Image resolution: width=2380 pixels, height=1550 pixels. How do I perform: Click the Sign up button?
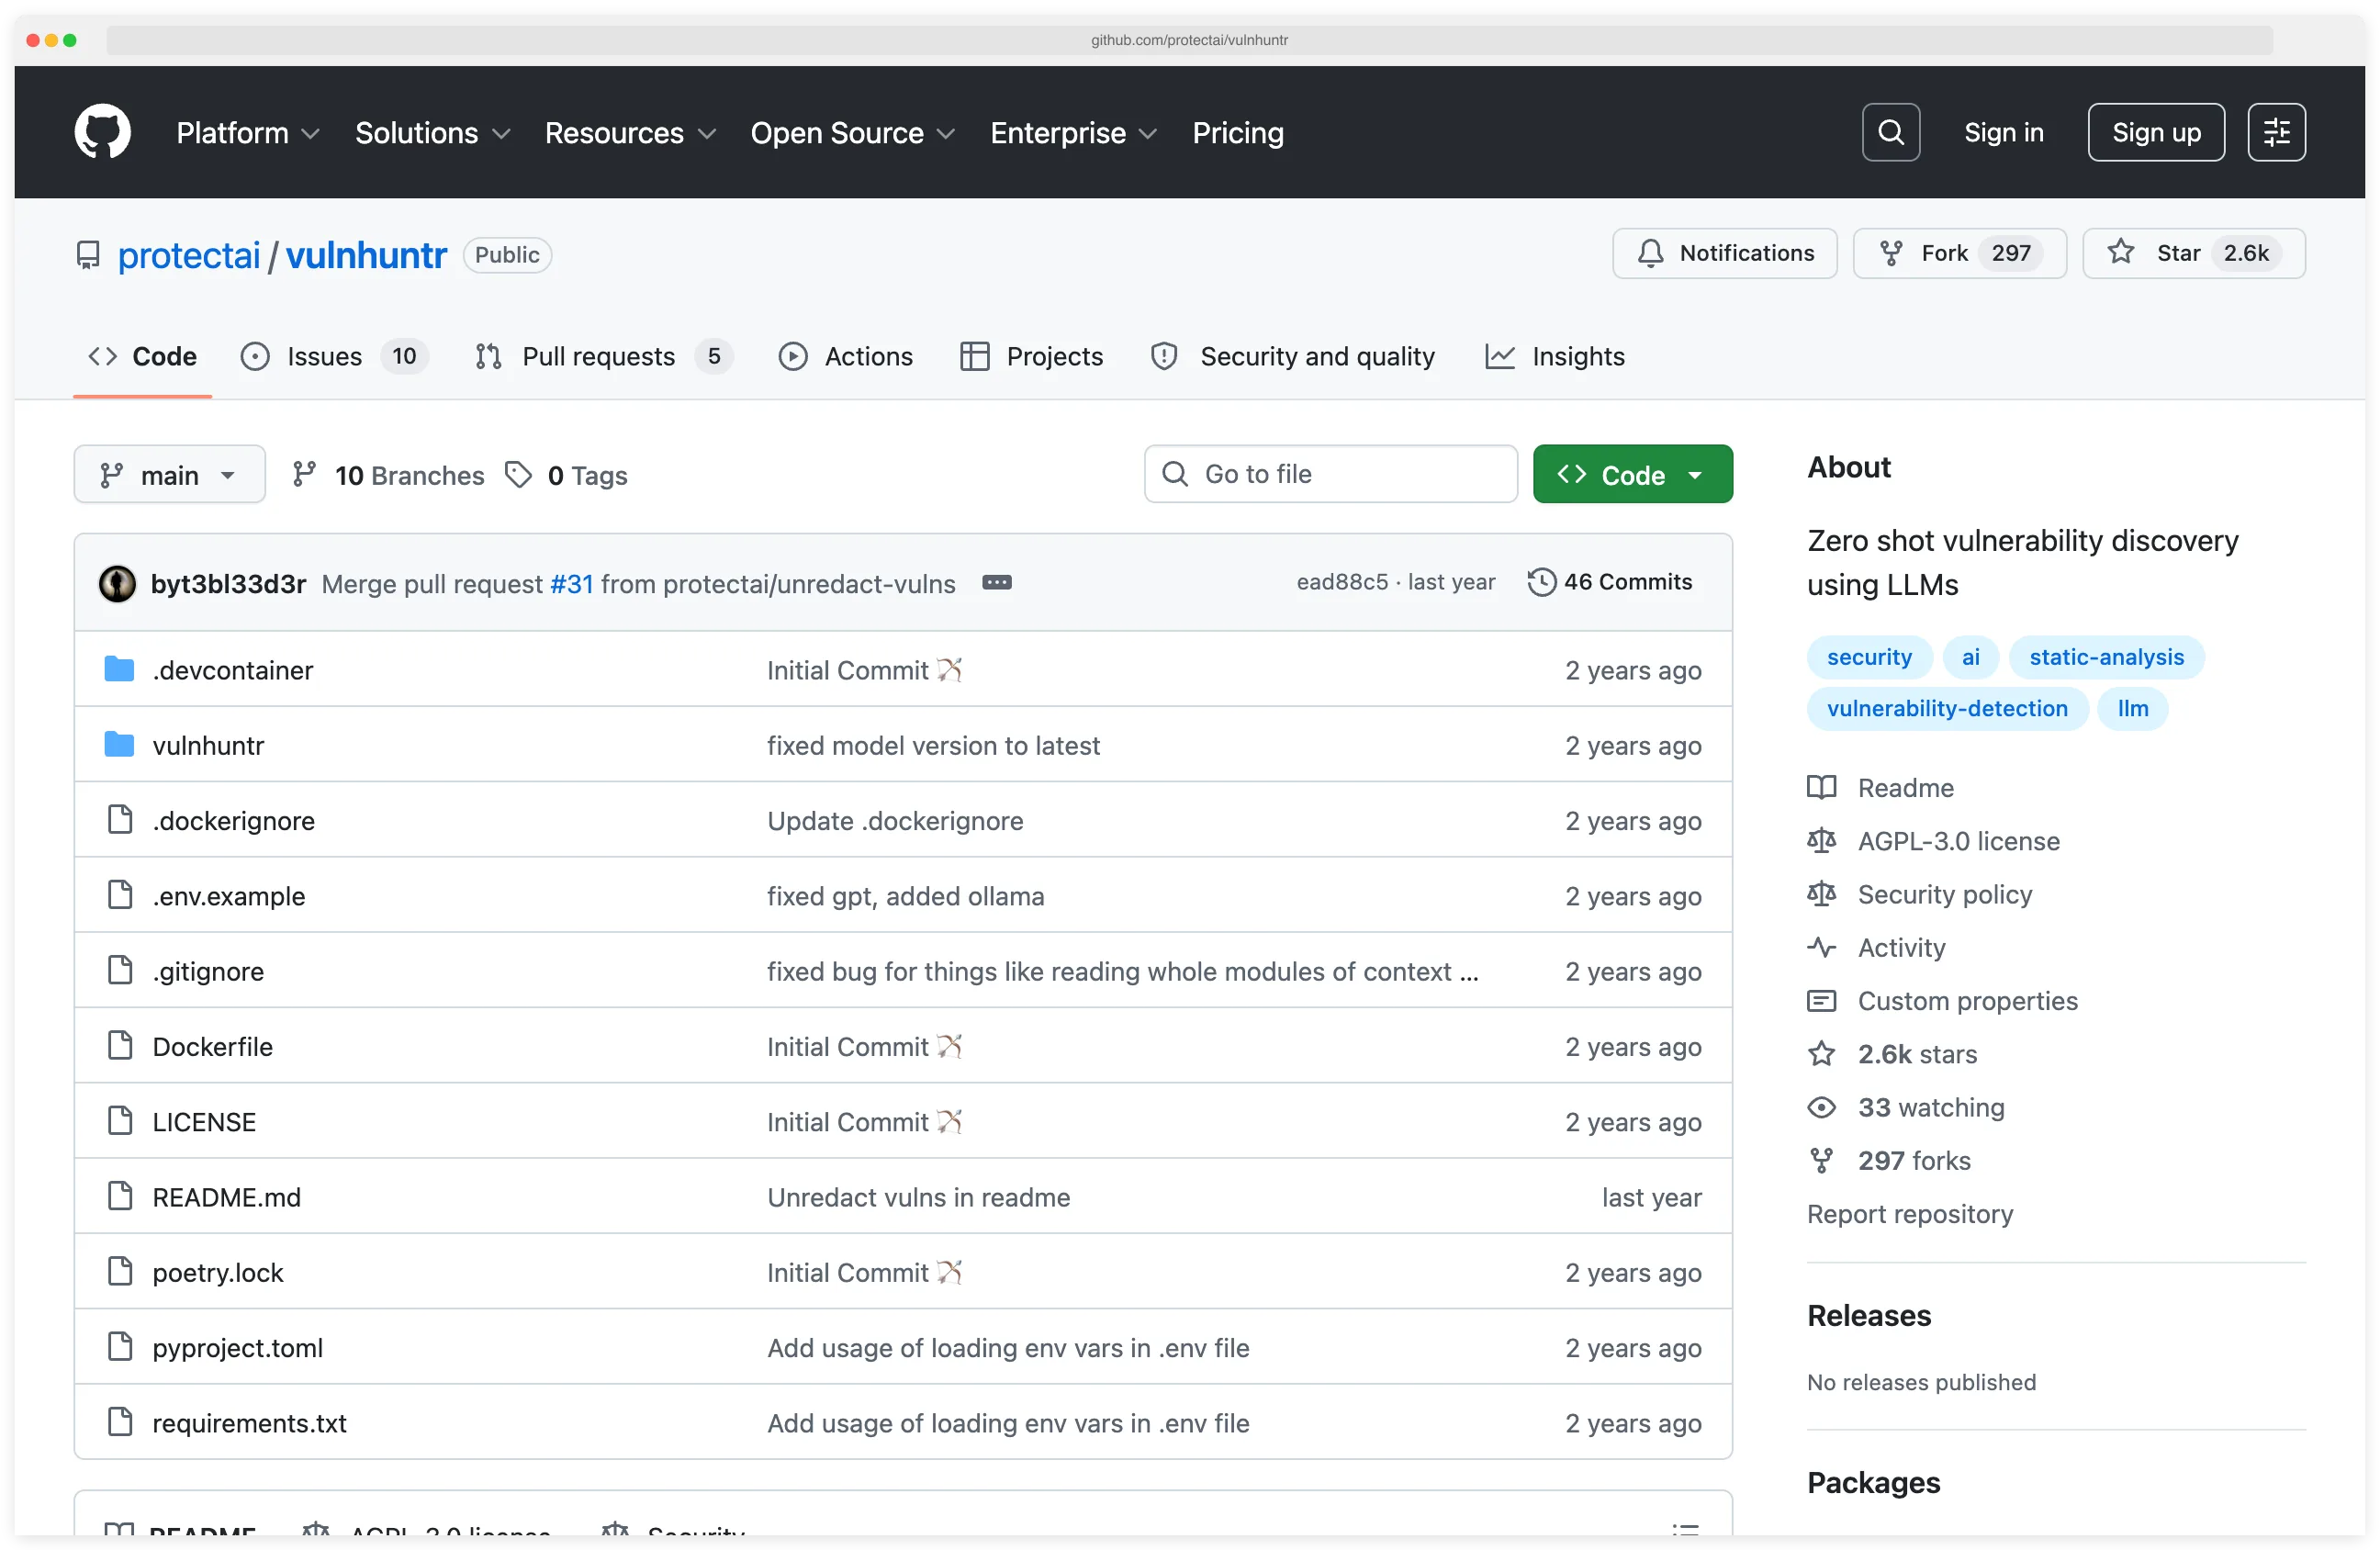(2155, 131)
